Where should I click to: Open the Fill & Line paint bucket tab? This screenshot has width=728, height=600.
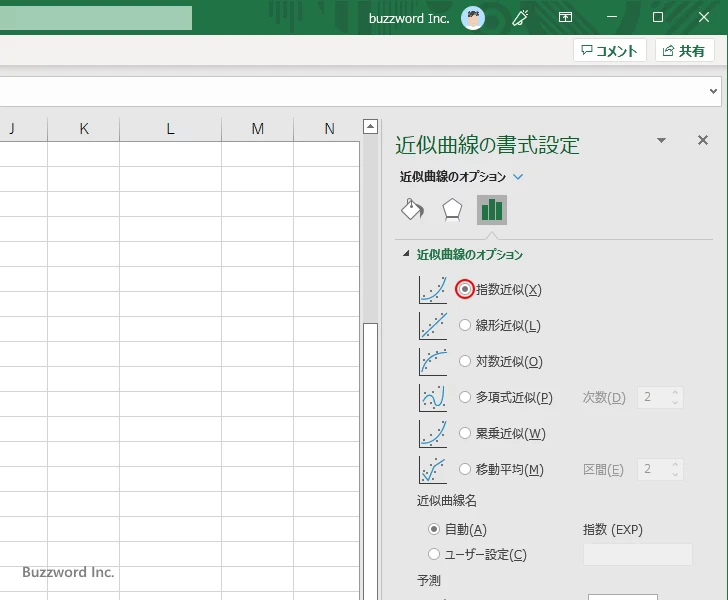pyautogui.click(x=412, y=209)
